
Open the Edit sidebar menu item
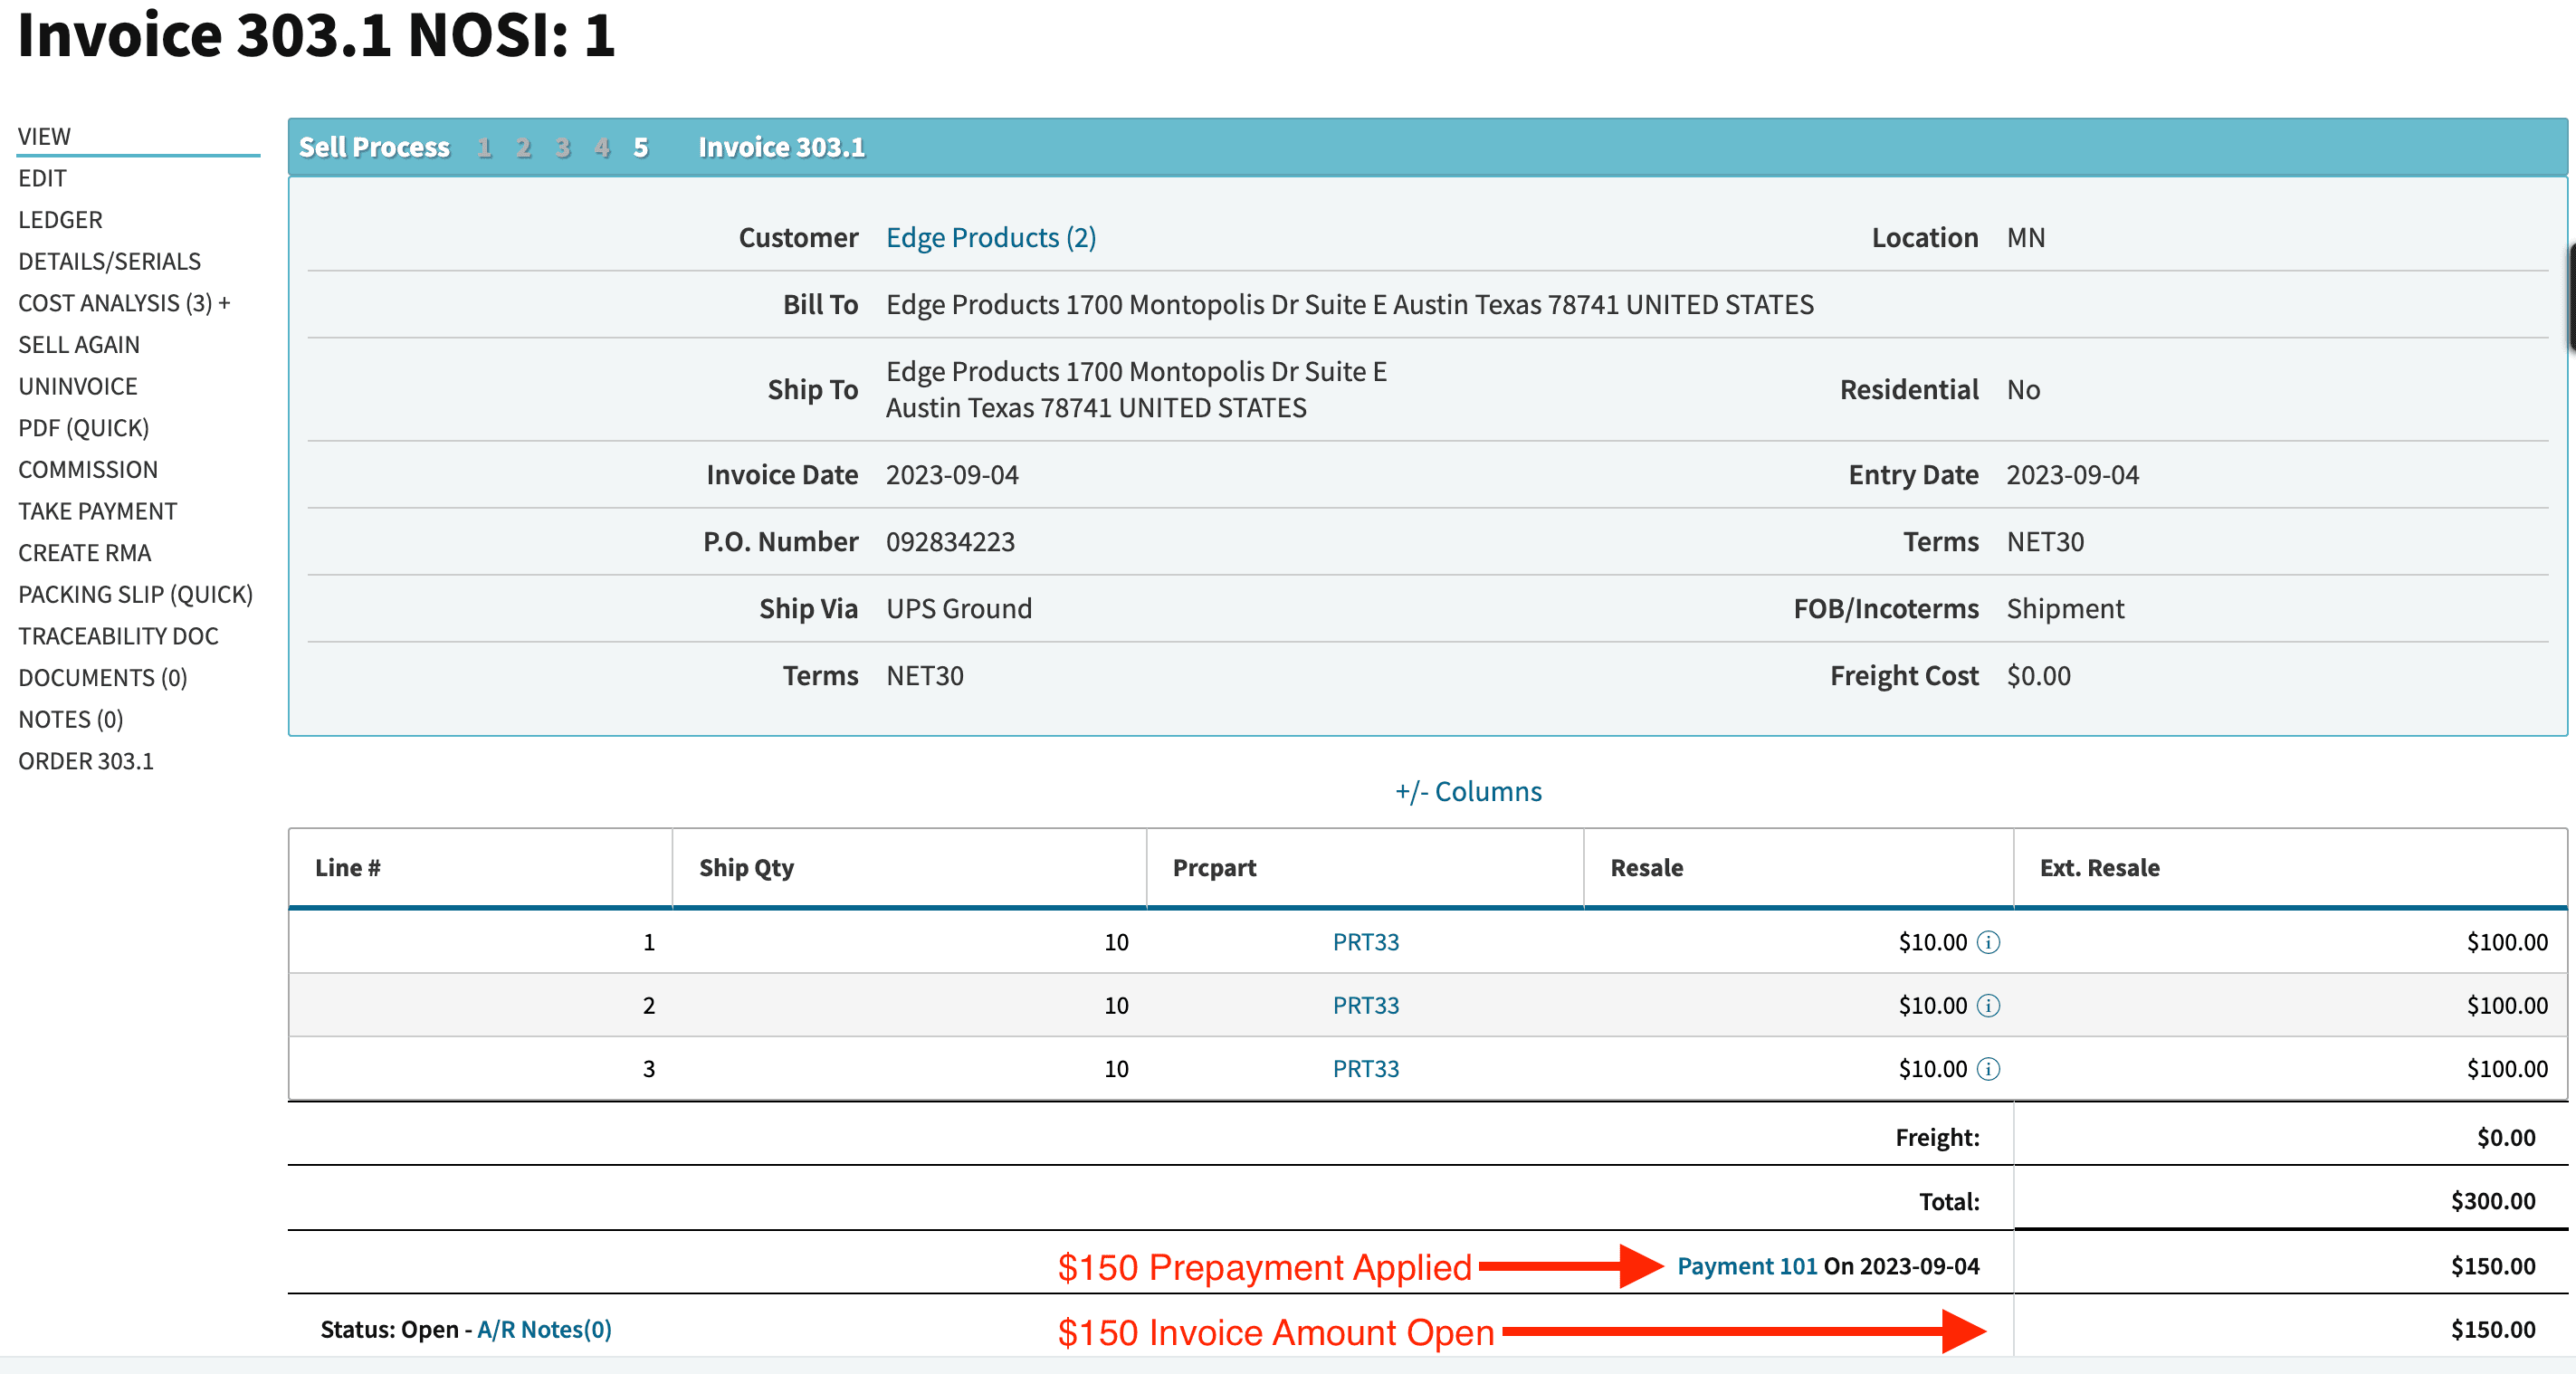tap(42, 178)
